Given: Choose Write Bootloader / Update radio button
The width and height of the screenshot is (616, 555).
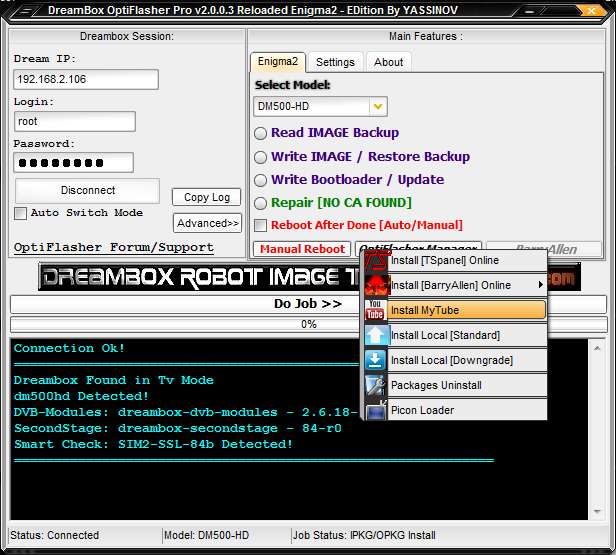Looking at the screenshot, I should [x=260, y=180].
